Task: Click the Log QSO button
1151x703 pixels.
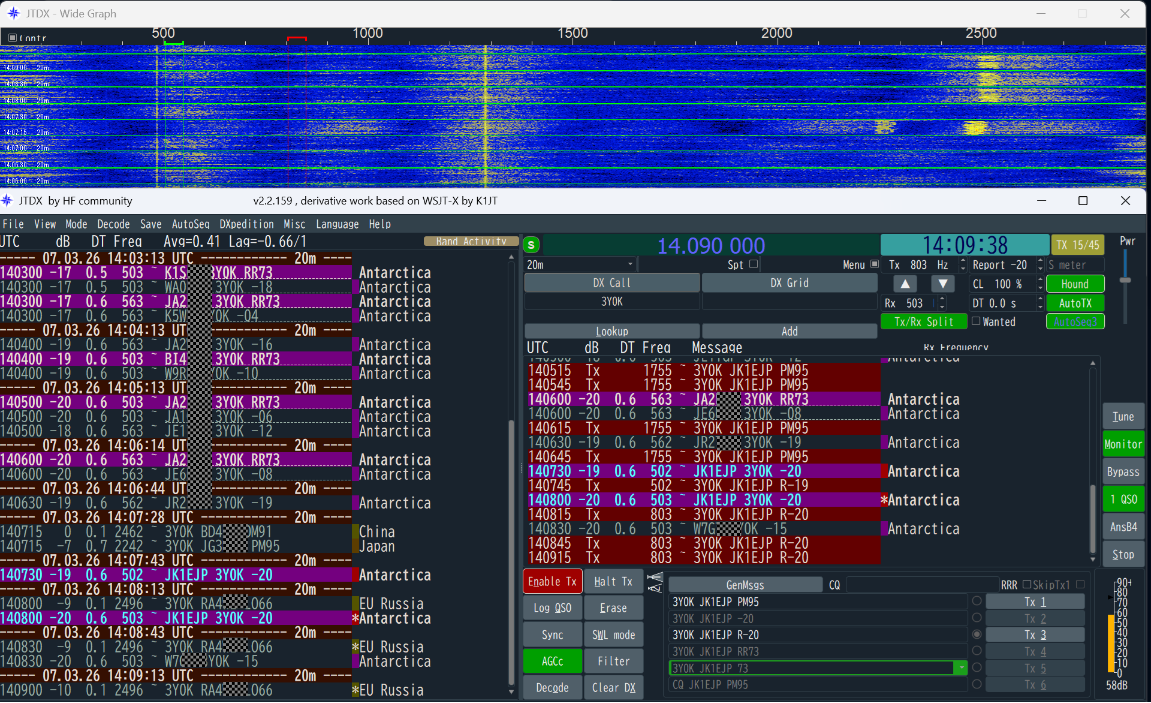Action: (x=553, y=608)
